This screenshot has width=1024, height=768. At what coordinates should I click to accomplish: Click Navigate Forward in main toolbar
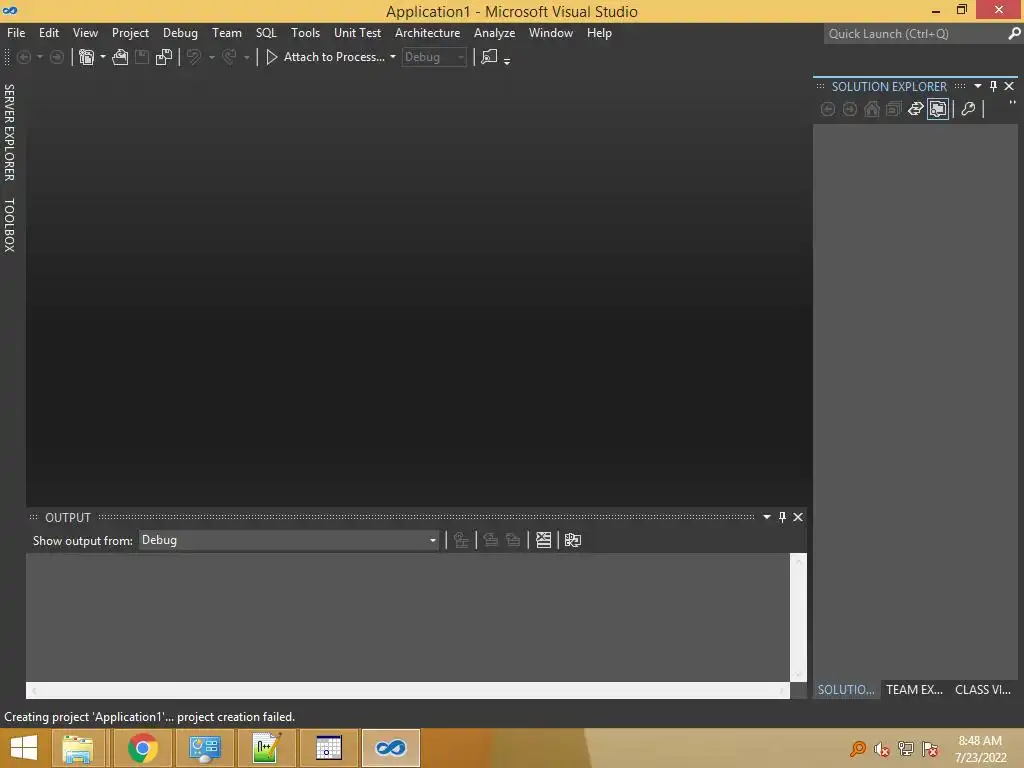[x=57, y=57]
